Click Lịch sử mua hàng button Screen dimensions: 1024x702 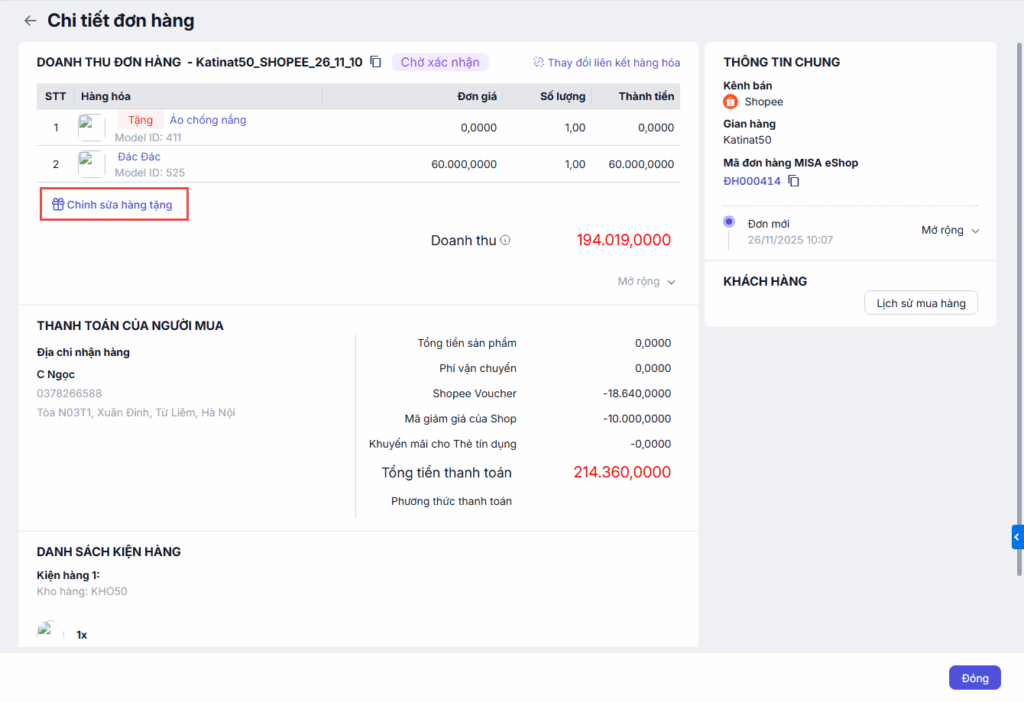pyautogui.click(x=920, y=303)
